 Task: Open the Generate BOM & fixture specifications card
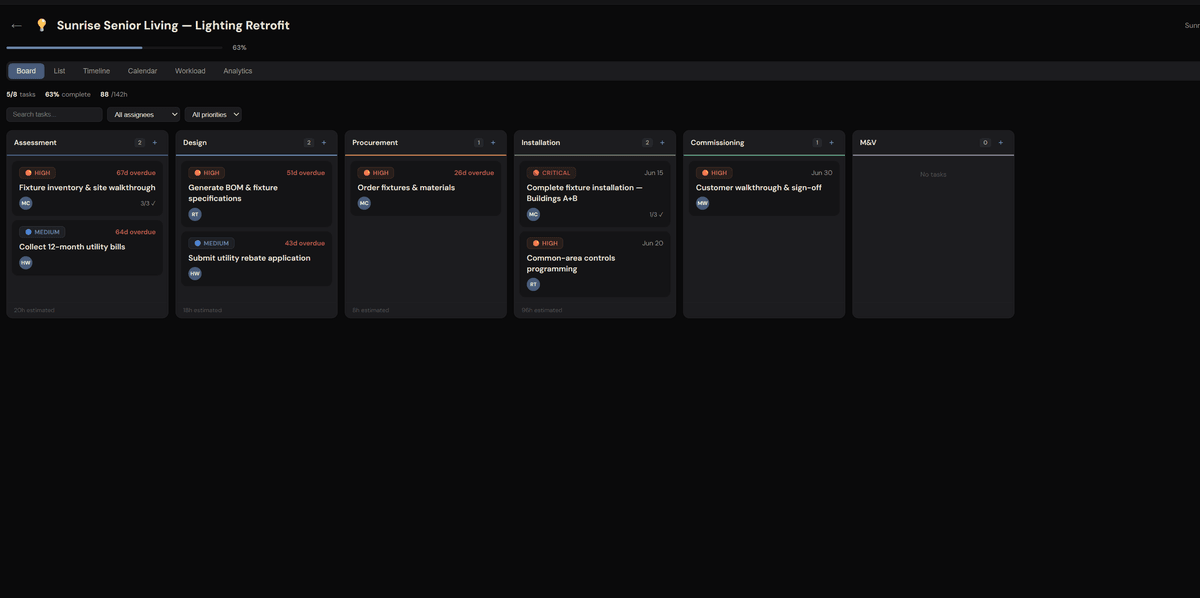click(x=257, y=195)
